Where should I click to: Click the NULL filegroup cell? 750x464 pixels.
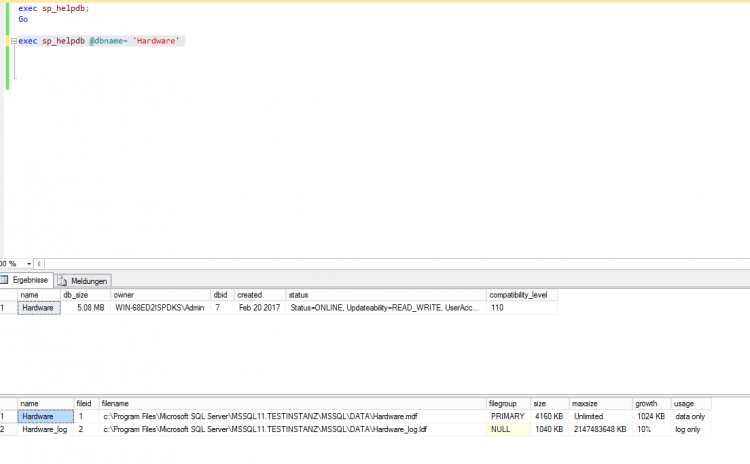click(497, 429)
